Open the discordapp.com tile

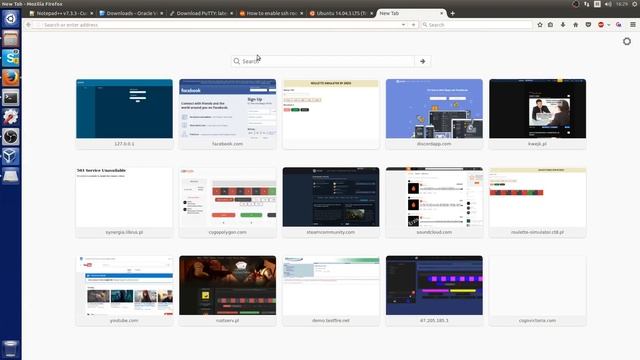[434, 114]
